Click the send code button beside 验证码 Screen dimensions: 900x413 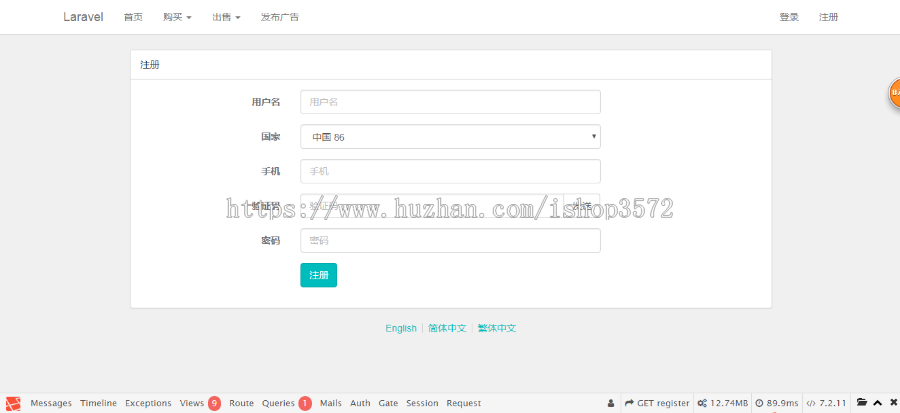582,206
